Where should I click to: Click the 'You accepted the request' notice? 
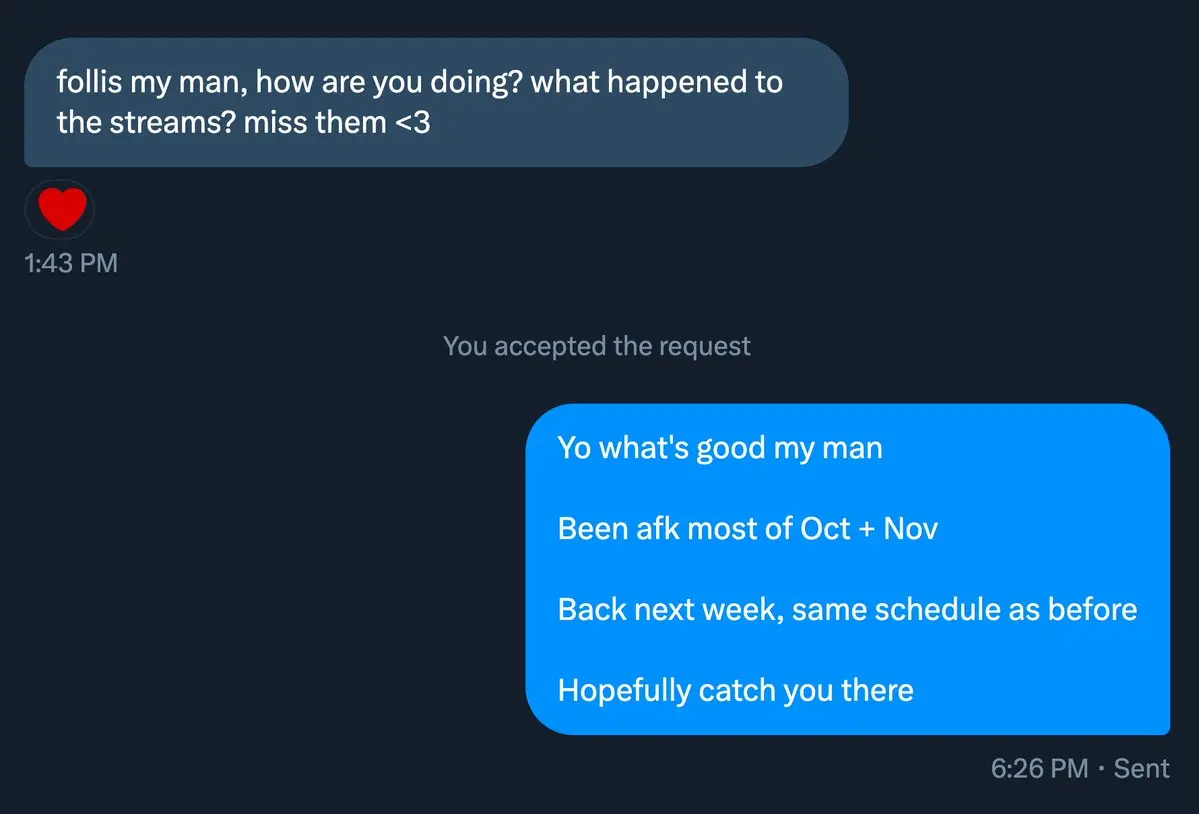[596, 346]
